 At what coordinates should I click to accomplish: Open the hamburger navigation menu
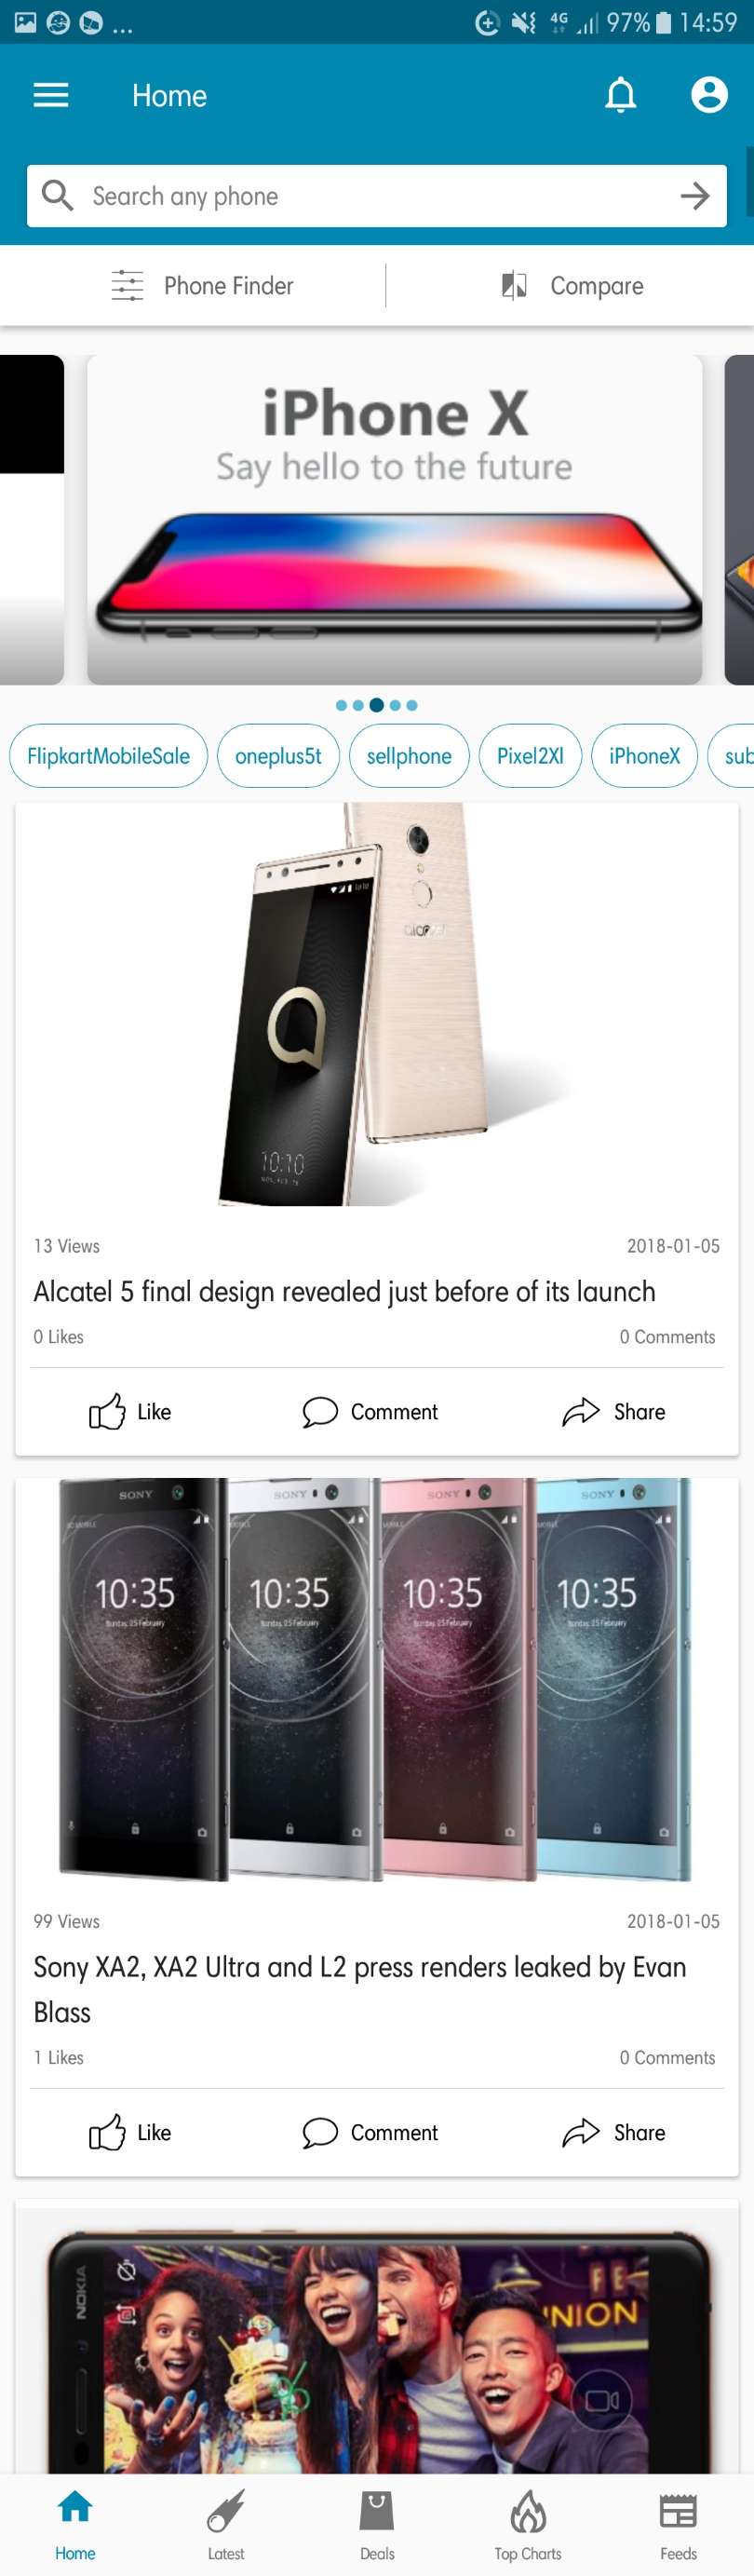pyautogui.click(x=51, y=95)
